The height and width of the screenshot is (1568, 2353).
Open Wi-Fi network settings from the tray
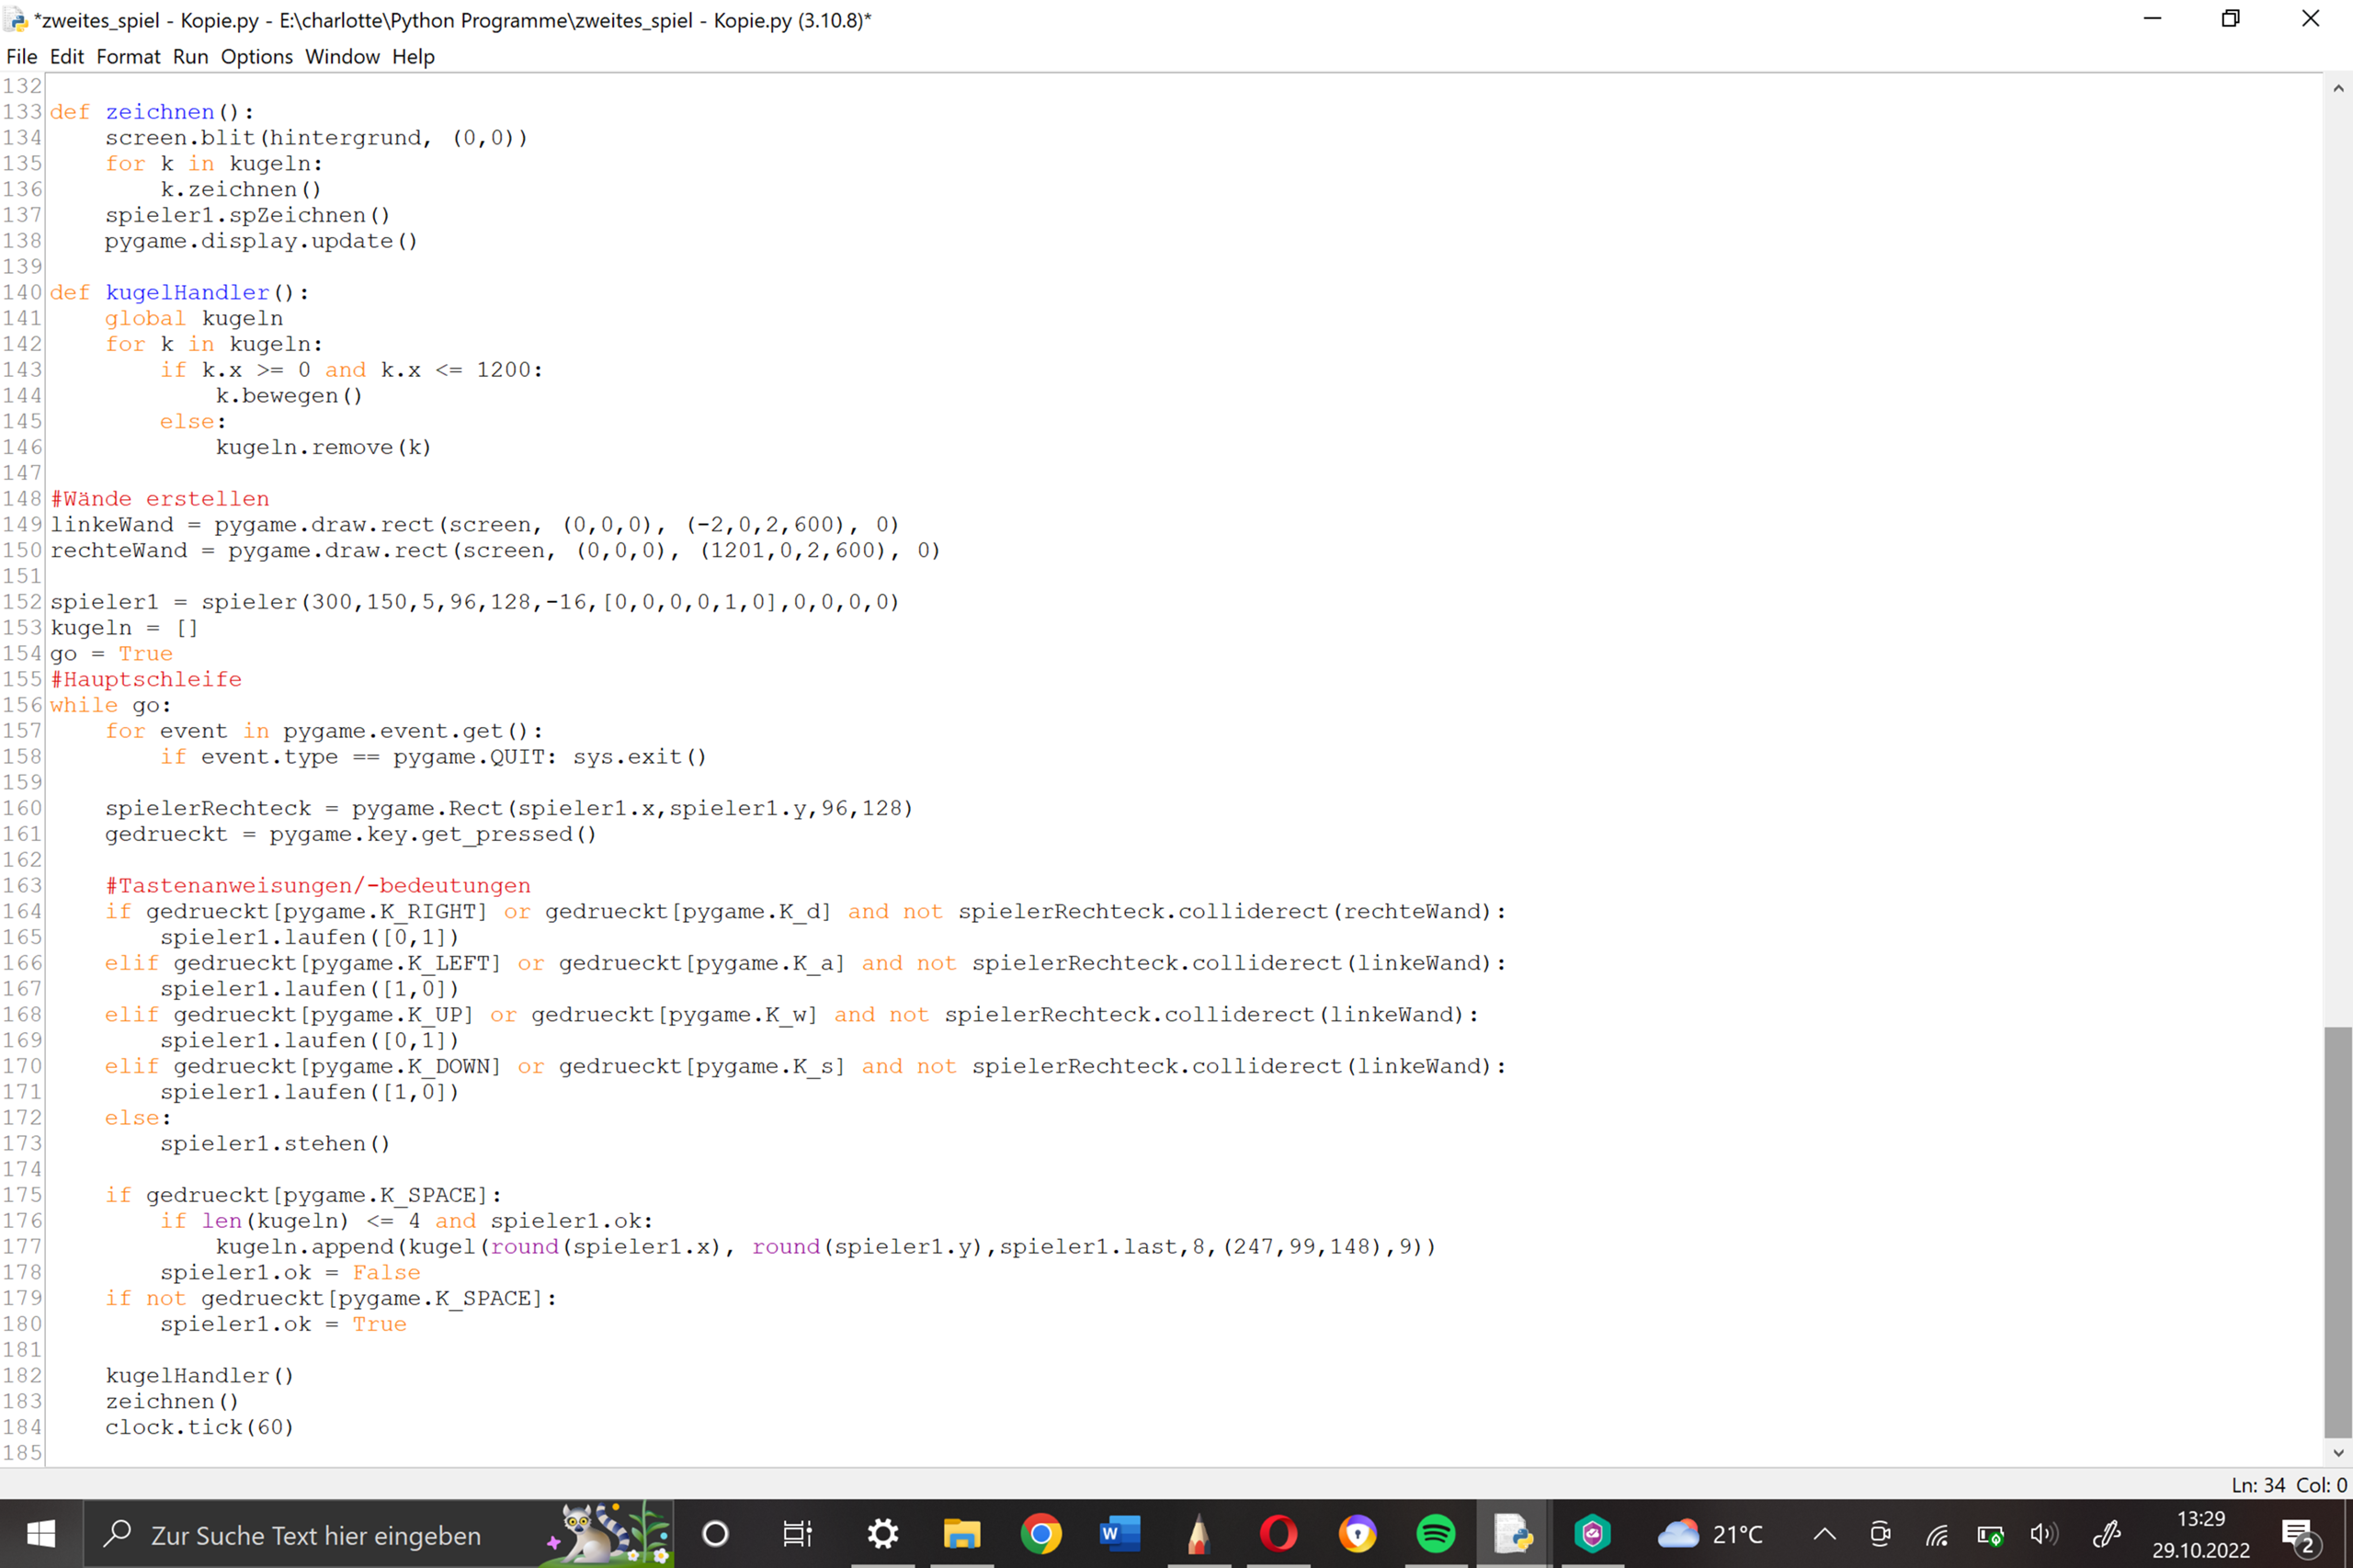pyautogui.click(x=1937, y=1534)
